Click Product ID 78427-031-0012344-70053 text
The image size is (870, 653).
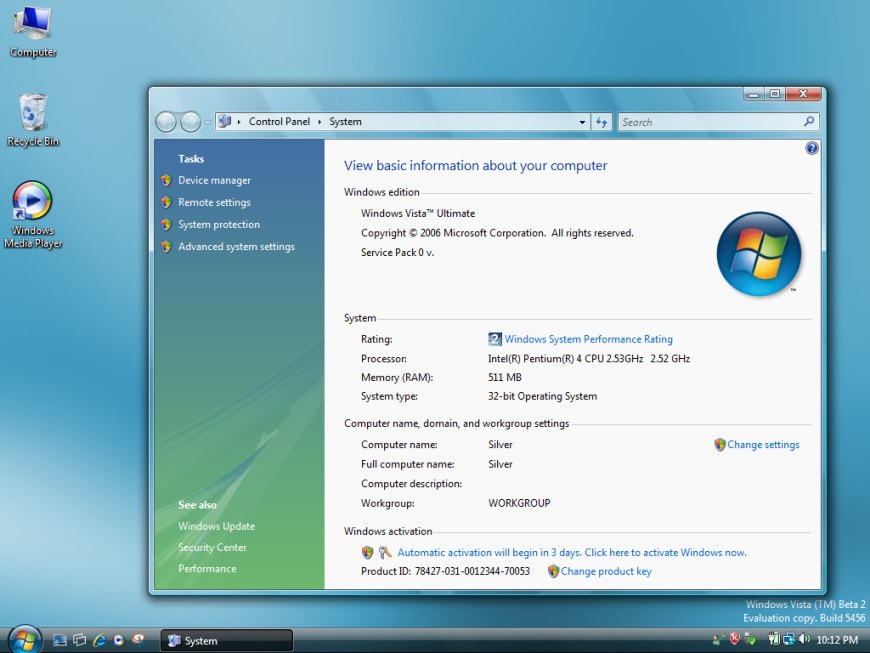(445, 571)
